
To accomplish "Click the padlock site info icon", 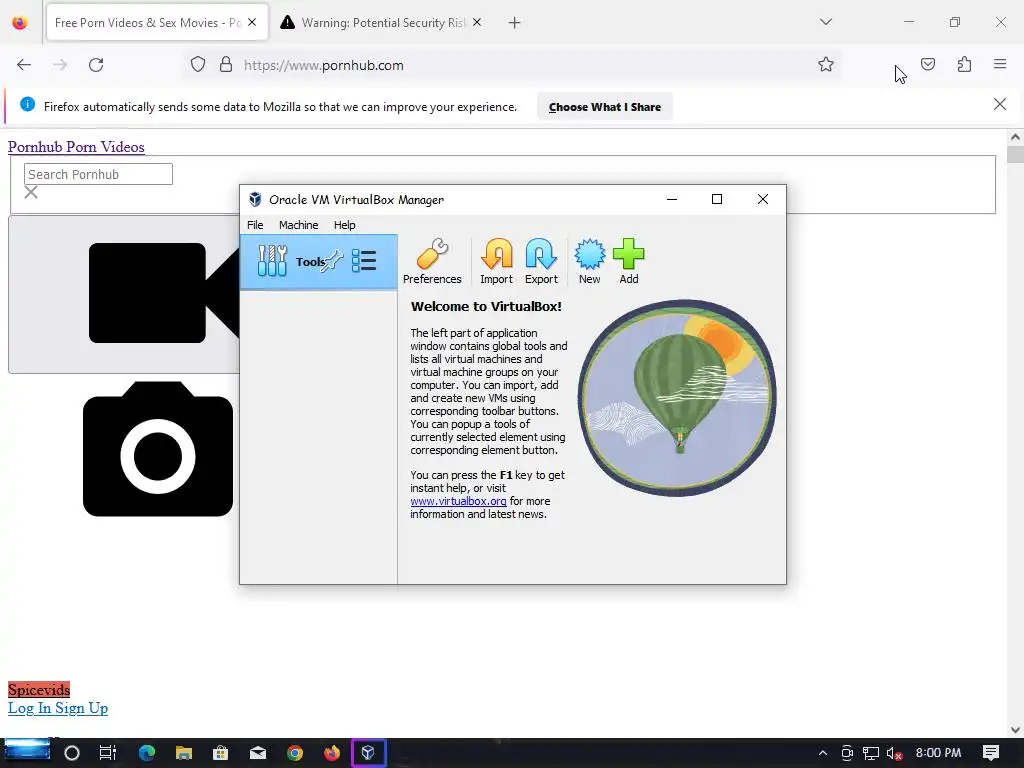I will click(226, 64).
